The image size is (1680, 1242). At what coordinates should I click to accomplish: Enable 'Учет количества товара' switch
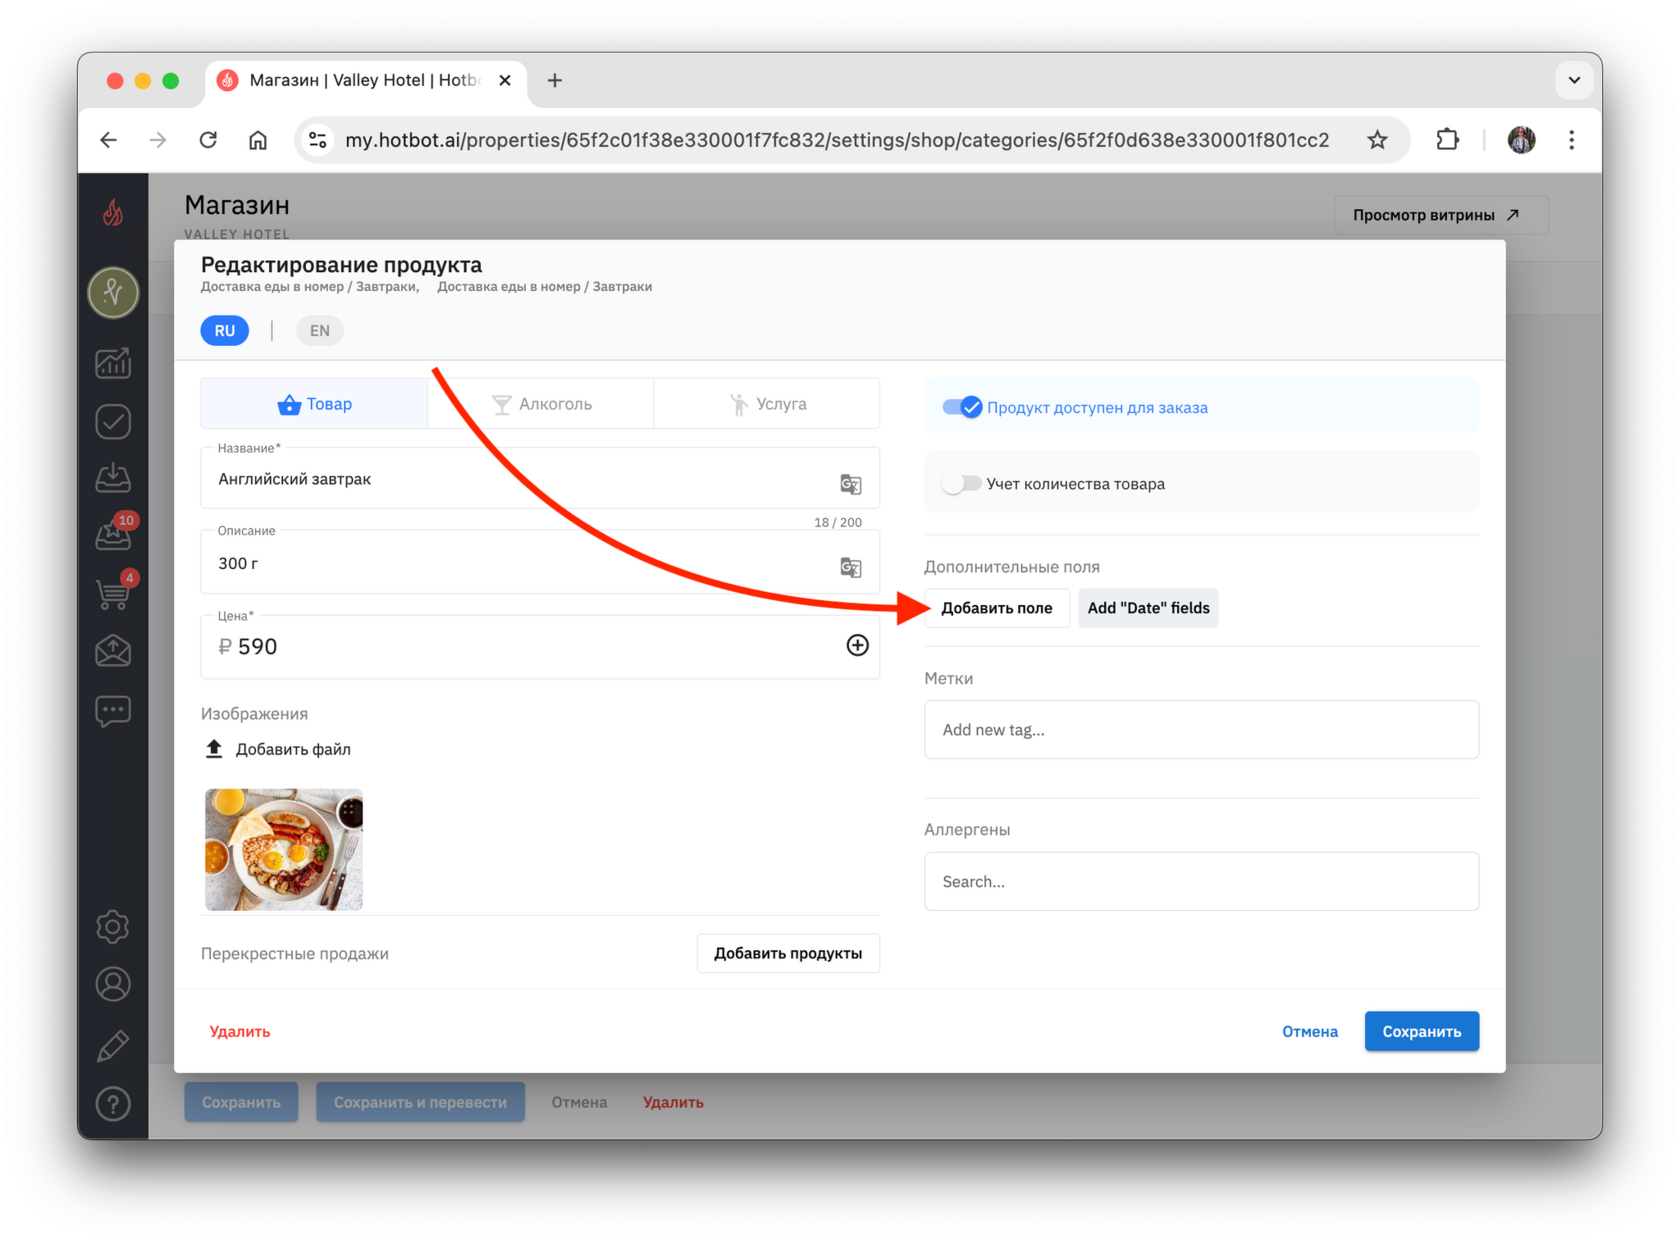(962, 484)
